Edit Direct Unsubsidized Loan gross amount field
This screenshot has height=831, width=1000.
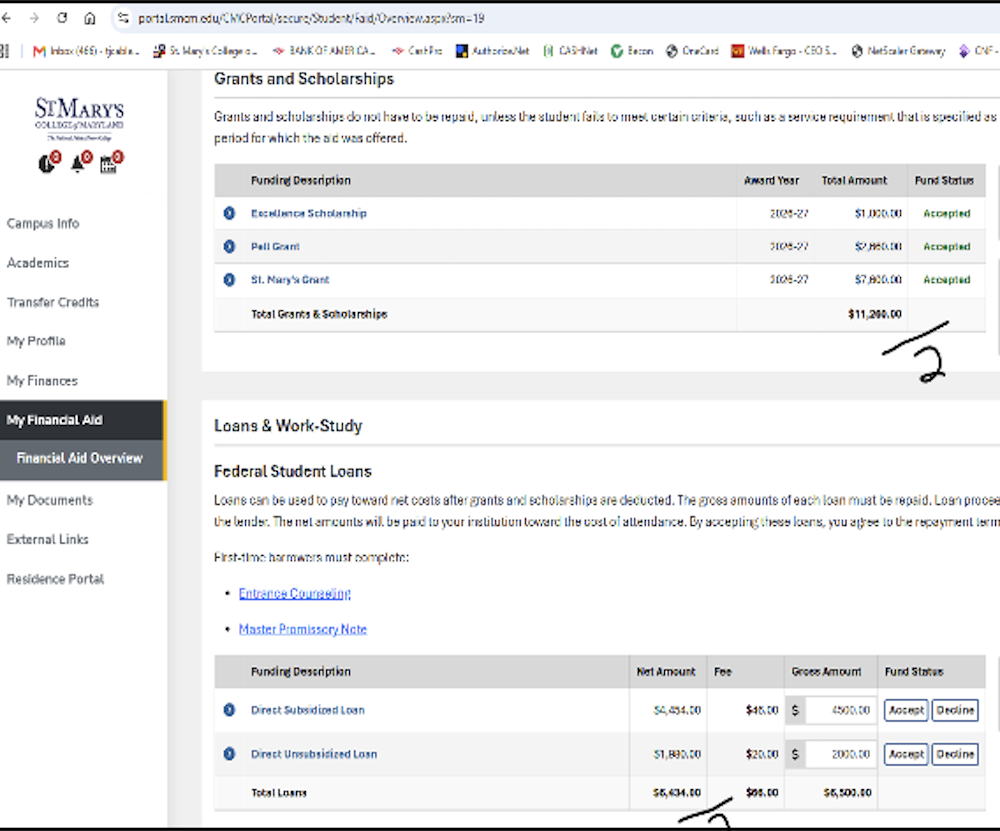(x=839, y=754)
